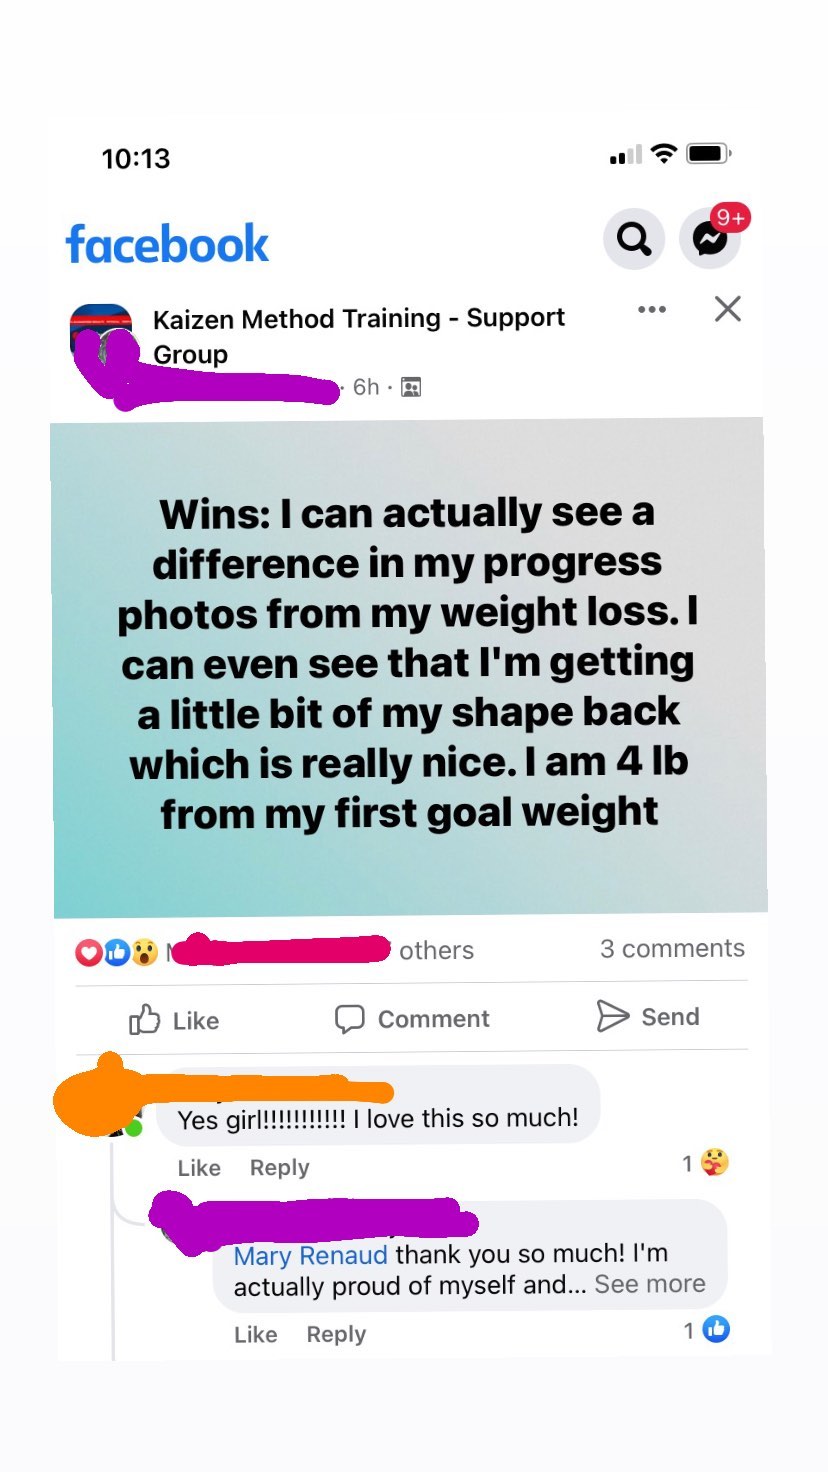Open Messenger icon with 9+ badge

click(711, 239)
